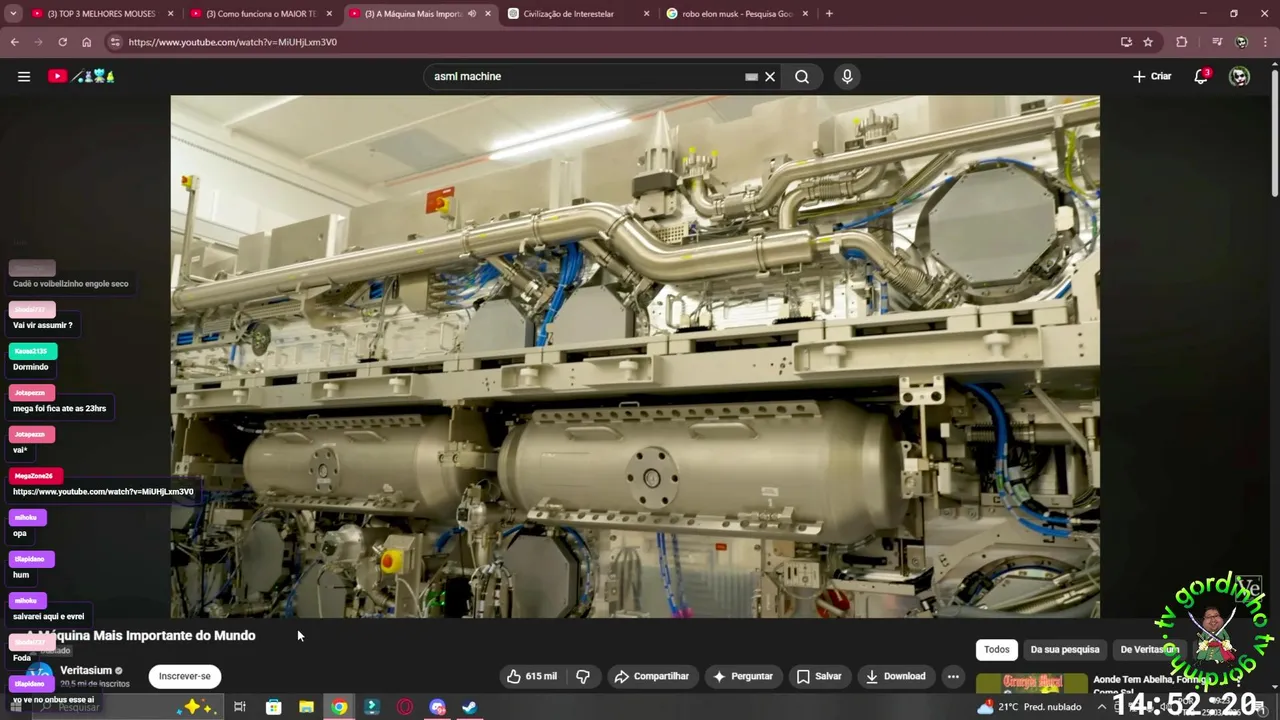Close the 'TOP 3 MELHORES MOUSES' tab
Viewport: 1280px width, 720px height.
[171, 14]
